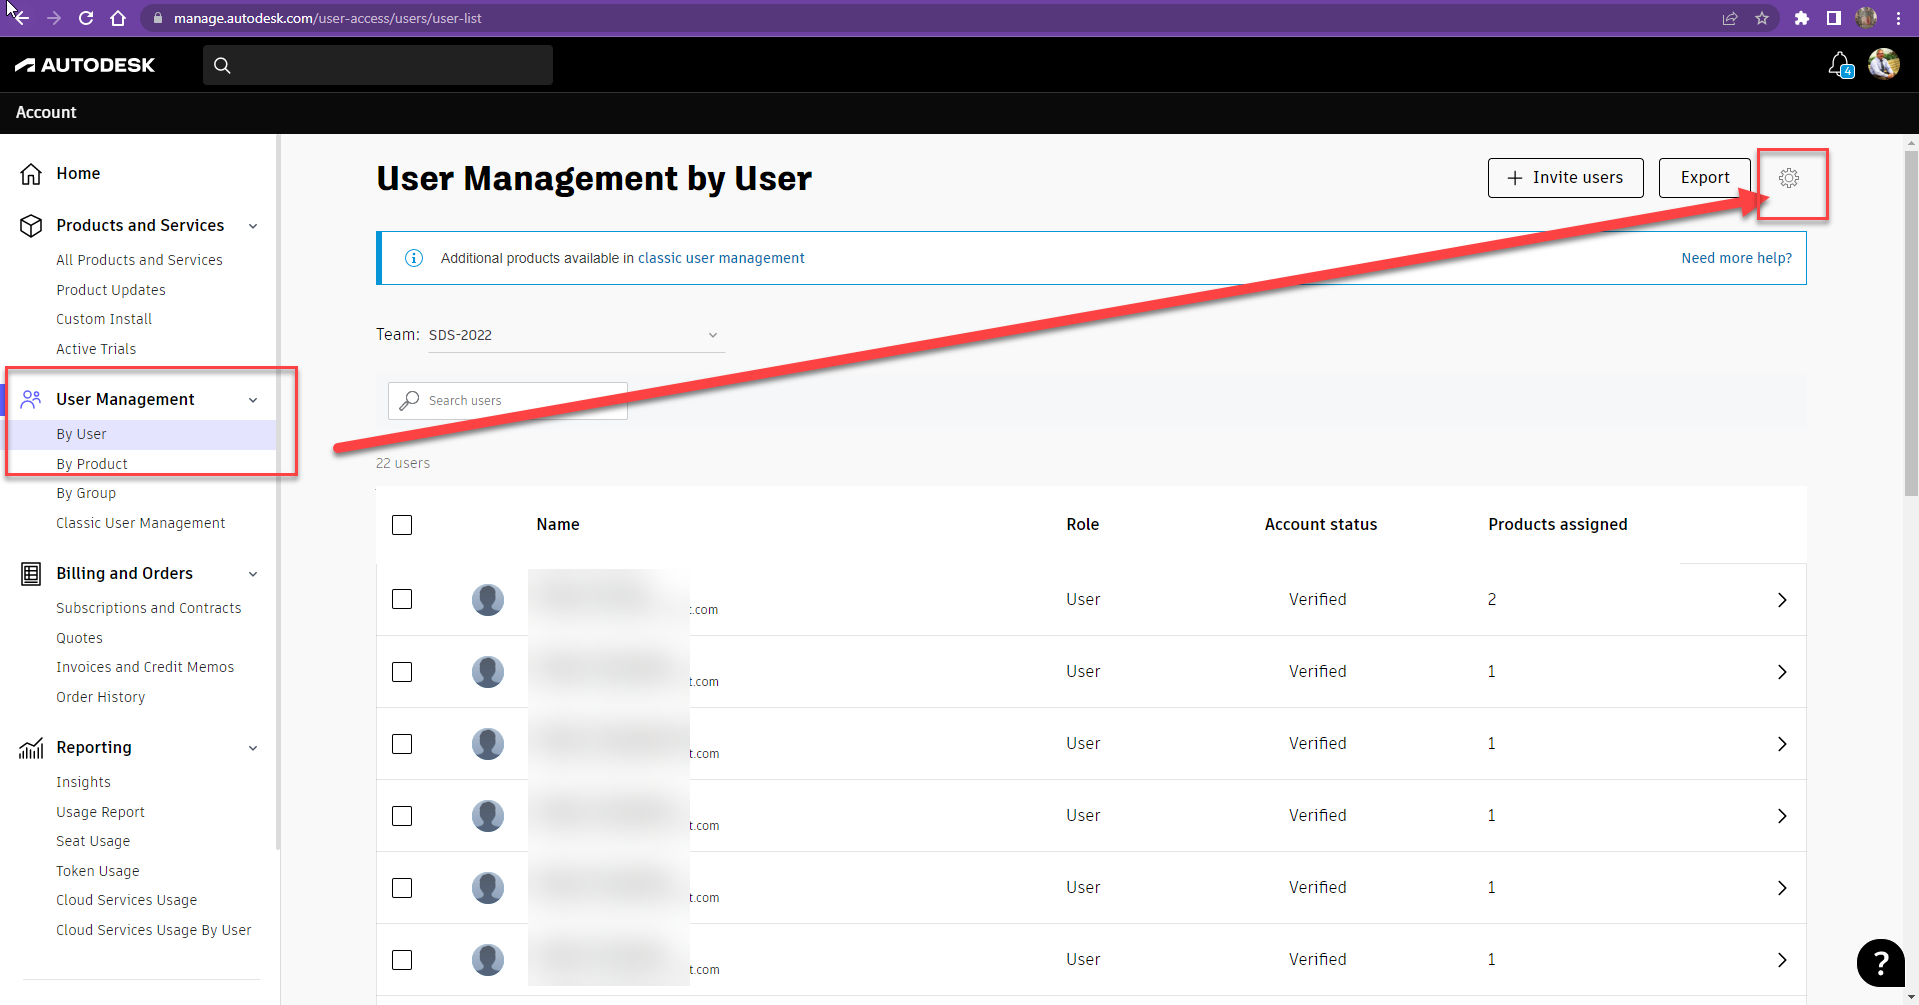Screen dimensions: 1919x1005
Task: Open the settings gear icon
Action: [x=1789, y=178]
